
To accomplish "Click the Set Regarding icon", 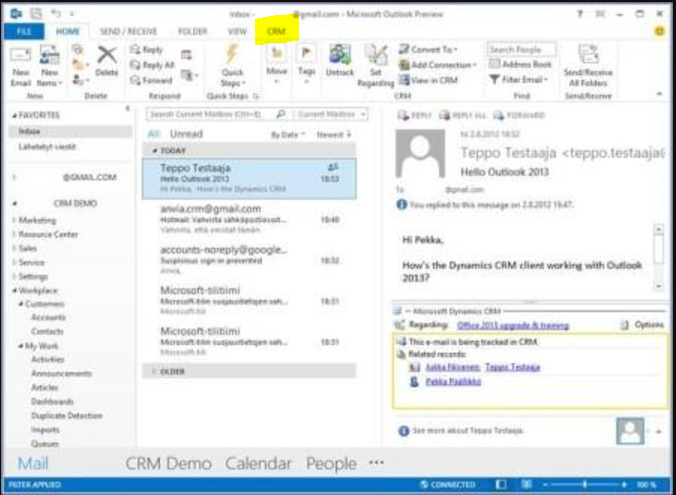I will click(x=376, y=55).
